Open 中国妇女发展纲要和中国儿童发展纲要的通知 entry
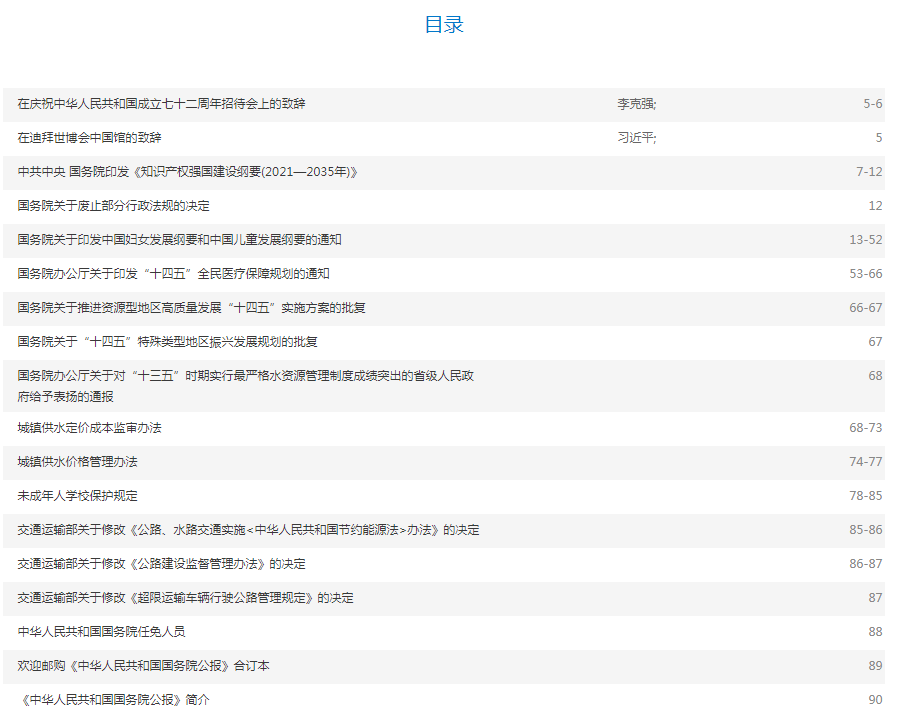The height and width of the screenshot is (723, 899). tap(179, 240)
